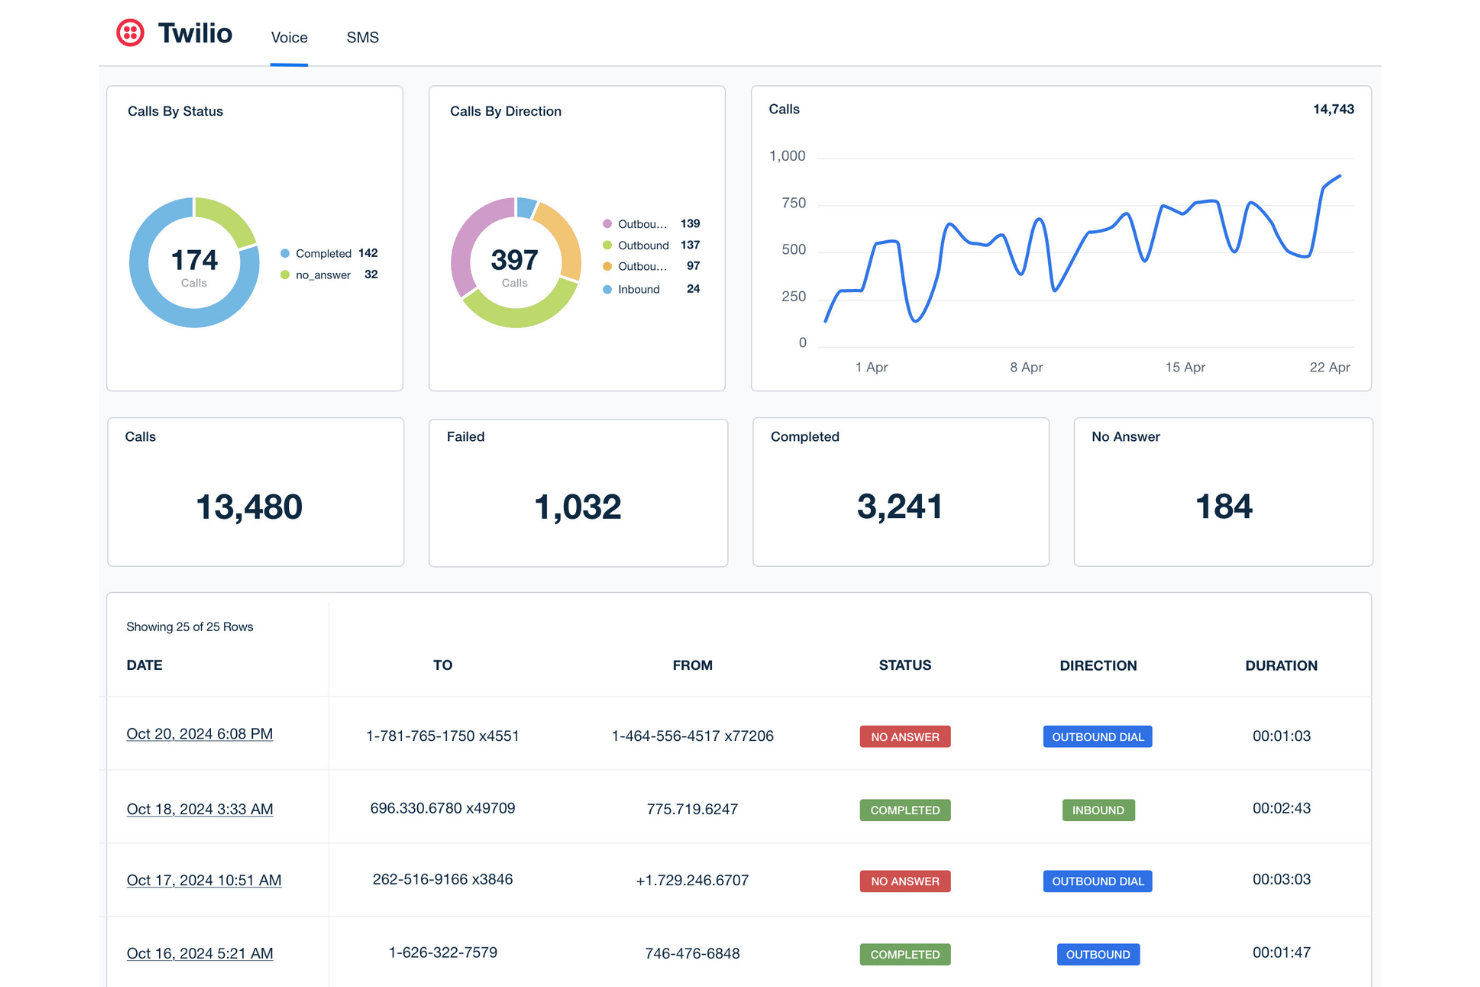Click the DURATION column header
The image size is (1480, 987).
pyautogui.click(x=1281, y=665)
